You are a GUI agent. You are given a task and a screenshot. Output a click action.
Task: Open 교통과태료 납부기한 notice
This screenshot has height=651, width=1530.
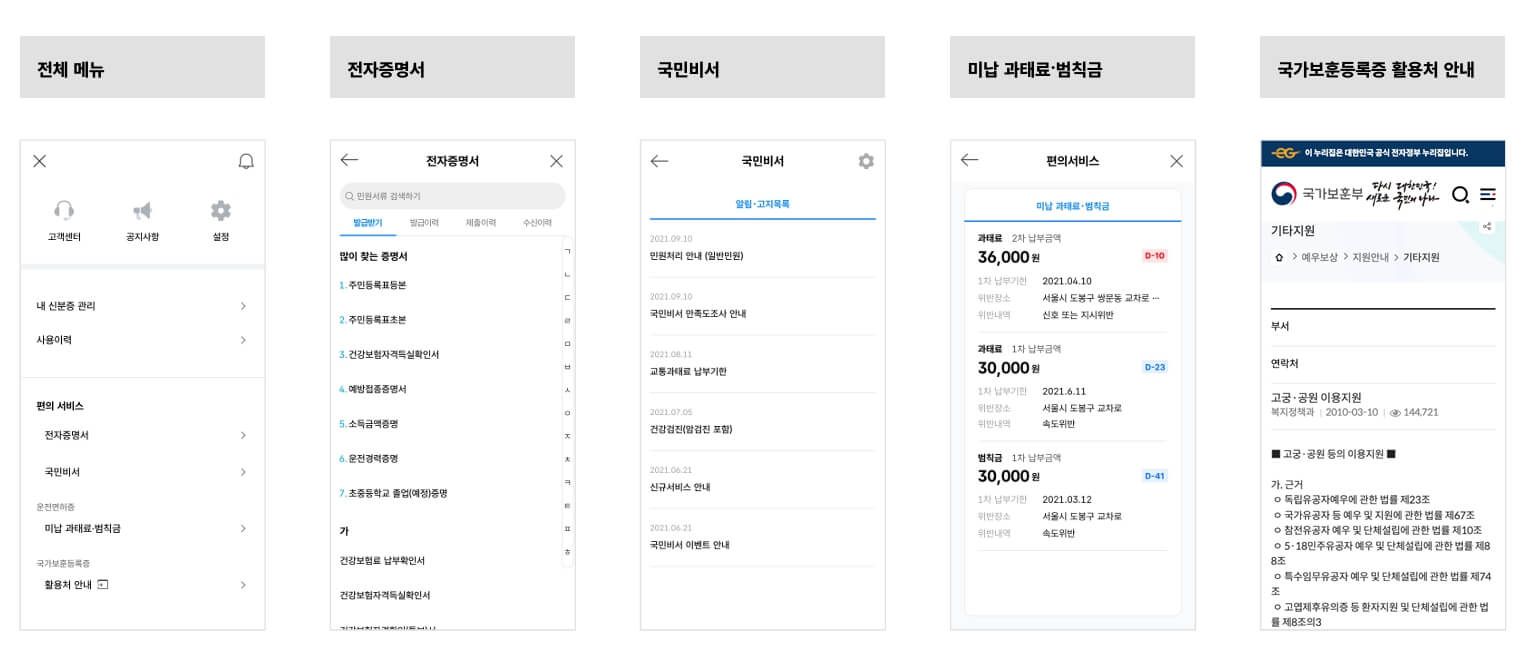[x=689, y=372]
